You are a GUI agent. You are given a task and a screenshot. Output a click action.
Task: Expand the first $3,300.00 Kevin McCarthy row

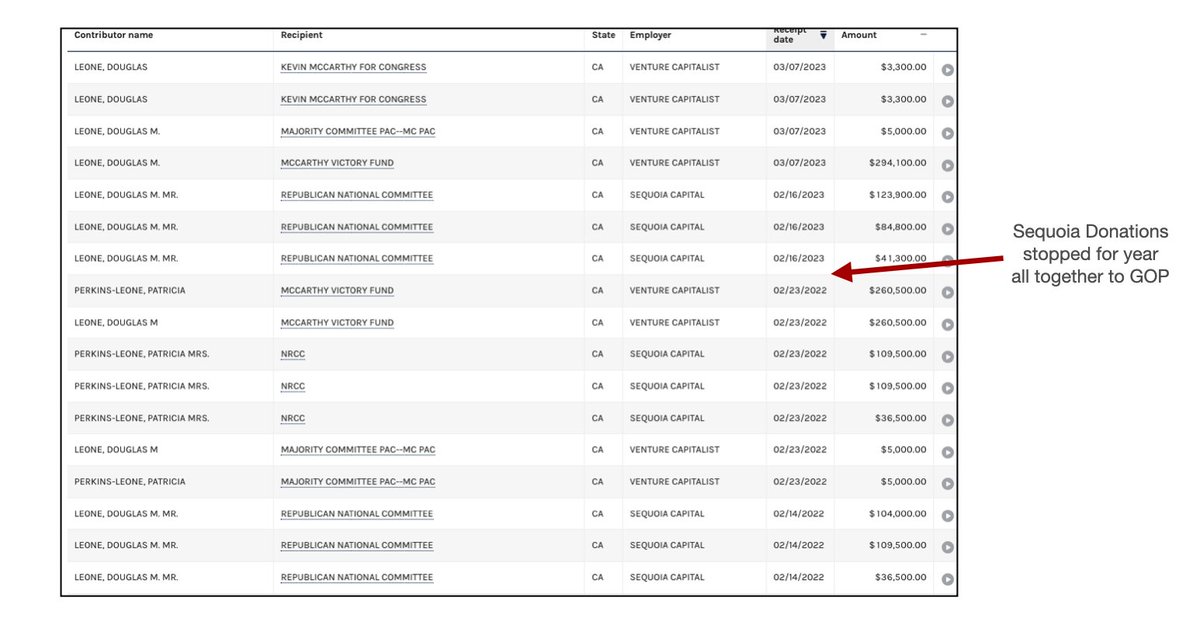coord(947,70)
